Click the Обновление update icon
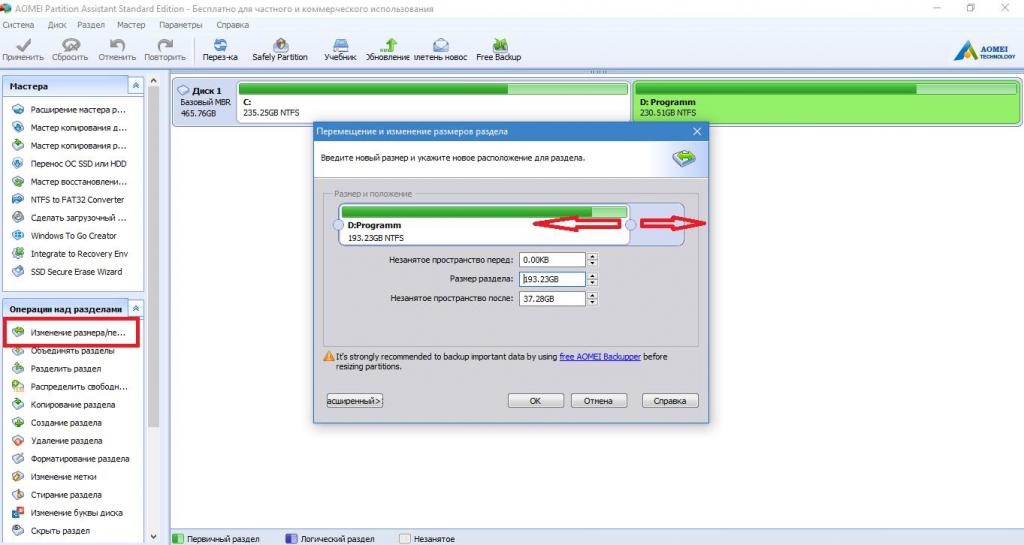This screenshot has height=545, width=1024. [x=388, y=50]
